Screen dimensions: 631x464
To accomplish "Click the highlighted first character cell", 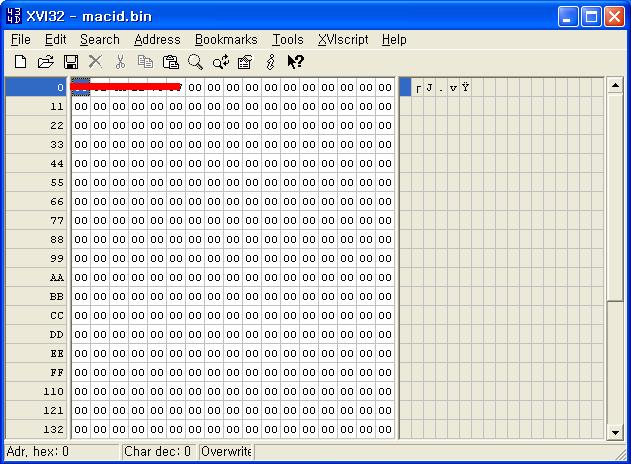I will (x=405, y=87).
